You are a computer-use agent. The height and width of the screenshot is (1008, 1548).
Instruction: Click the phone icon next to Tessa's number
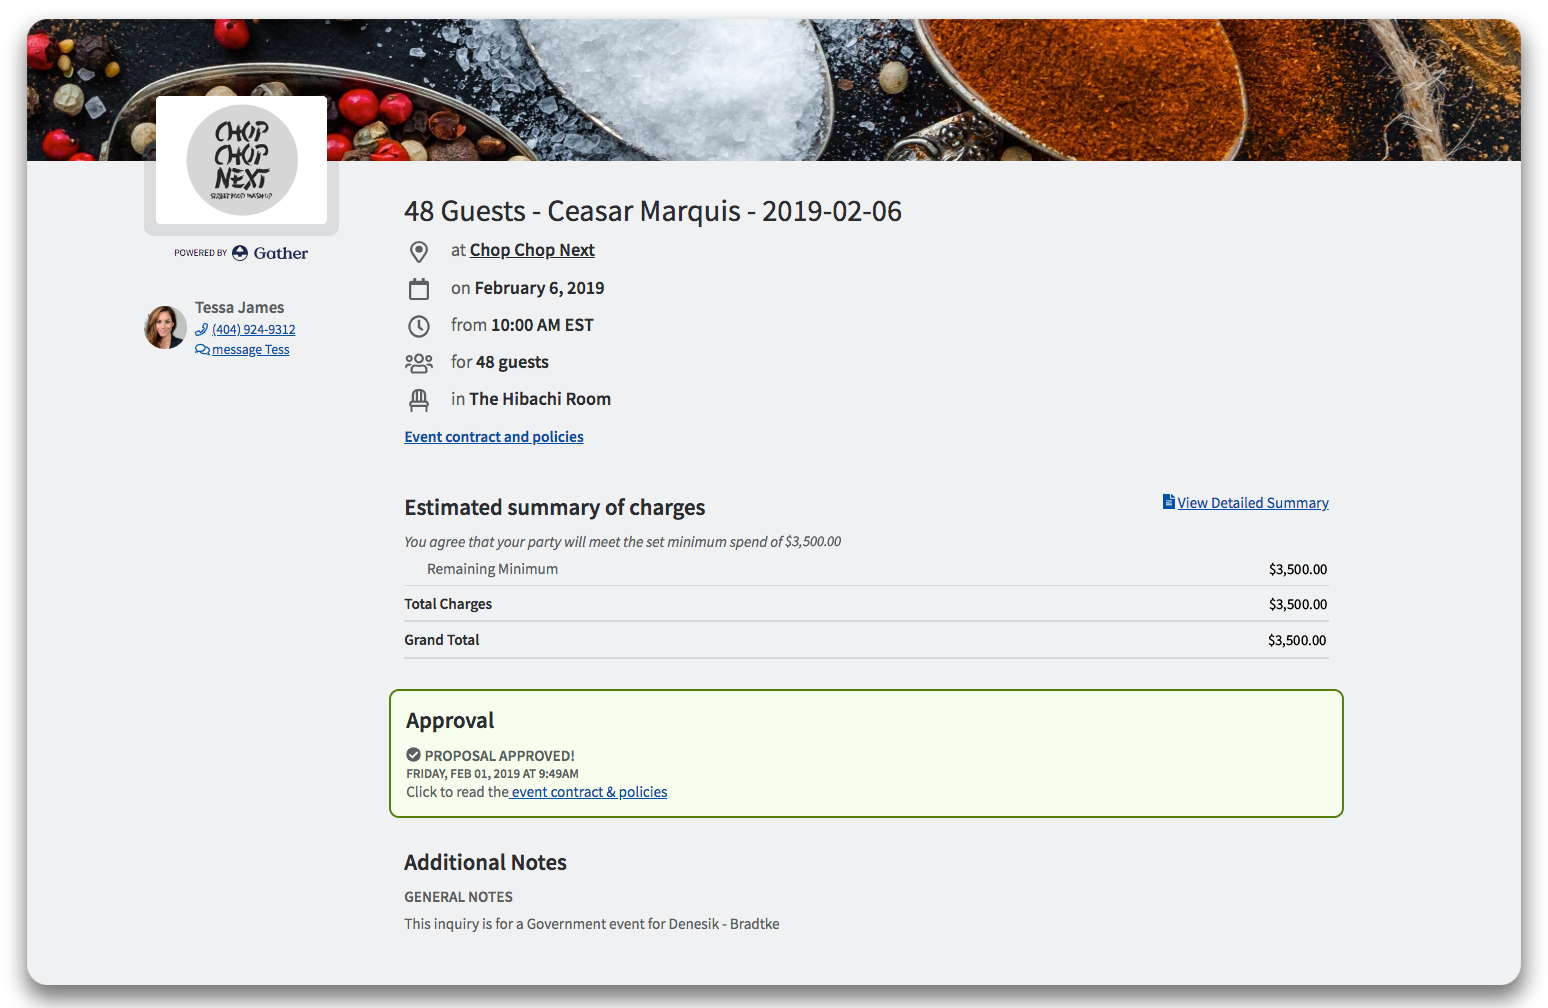click(x=202, y=329)
